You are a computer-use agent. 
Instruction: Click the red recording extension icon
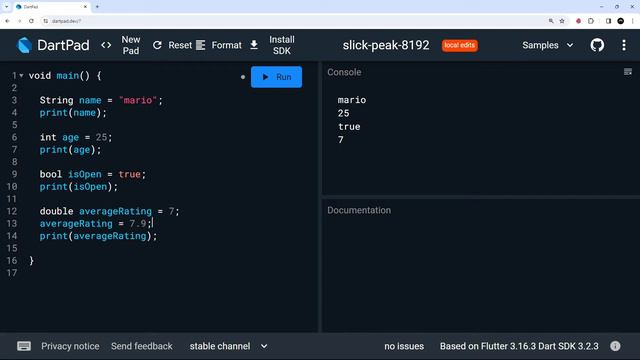pyautogui.click(x=578, y=21)
